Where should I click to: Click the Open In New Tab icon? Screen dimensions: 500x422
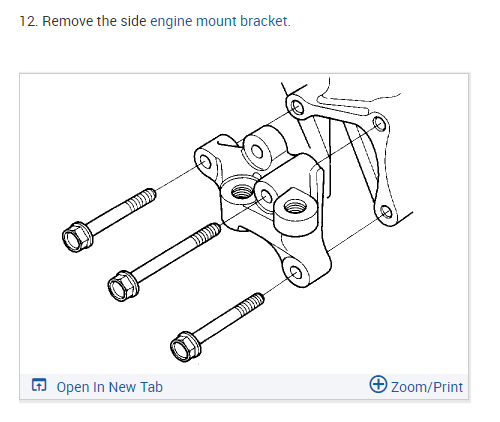coord(39,385)
